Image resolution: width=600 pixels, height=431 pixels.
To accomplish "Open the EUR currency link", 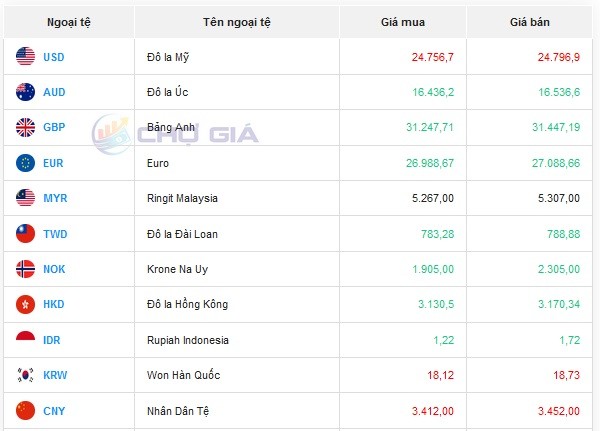I will pyautogui.click(x=54, y=163).
